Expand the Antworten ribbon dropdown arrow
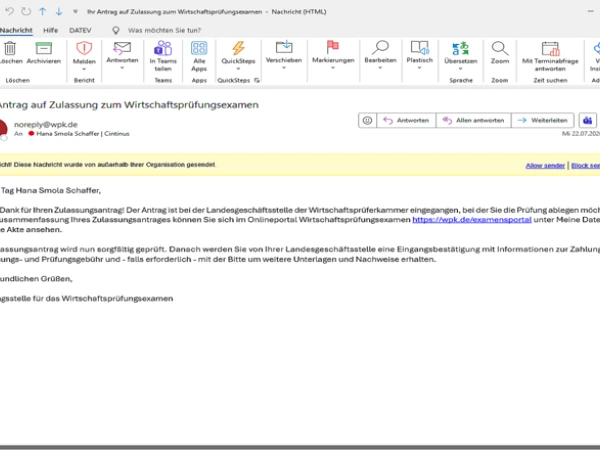Image resolution: width=600 pixels, height=450 pixels. coord(122,68)
